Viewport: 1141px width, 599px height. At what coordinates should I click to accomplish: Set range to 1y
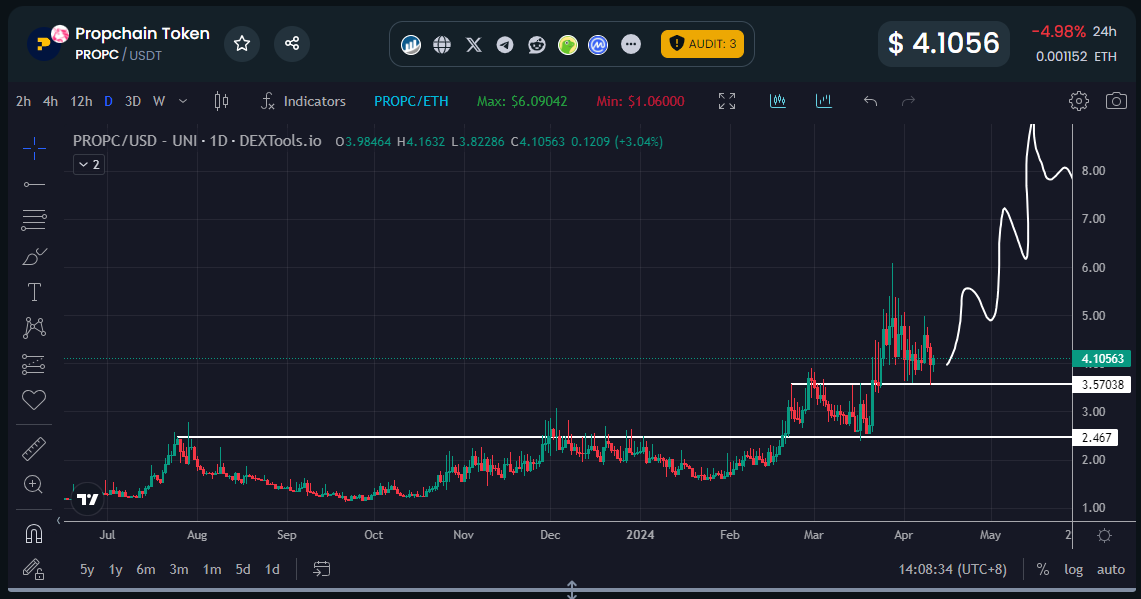(115, 569)
